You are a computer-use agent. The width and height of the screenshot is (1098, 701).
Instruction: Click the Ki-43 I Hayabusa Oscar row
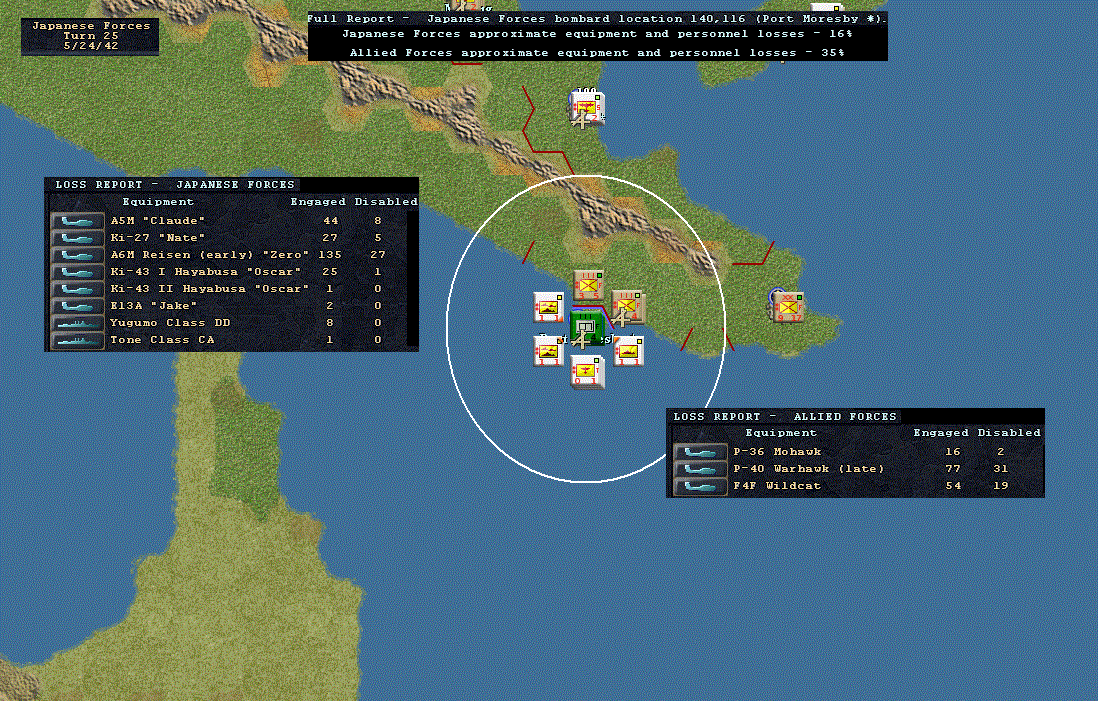pyautogui.click(x=228, y=272)
